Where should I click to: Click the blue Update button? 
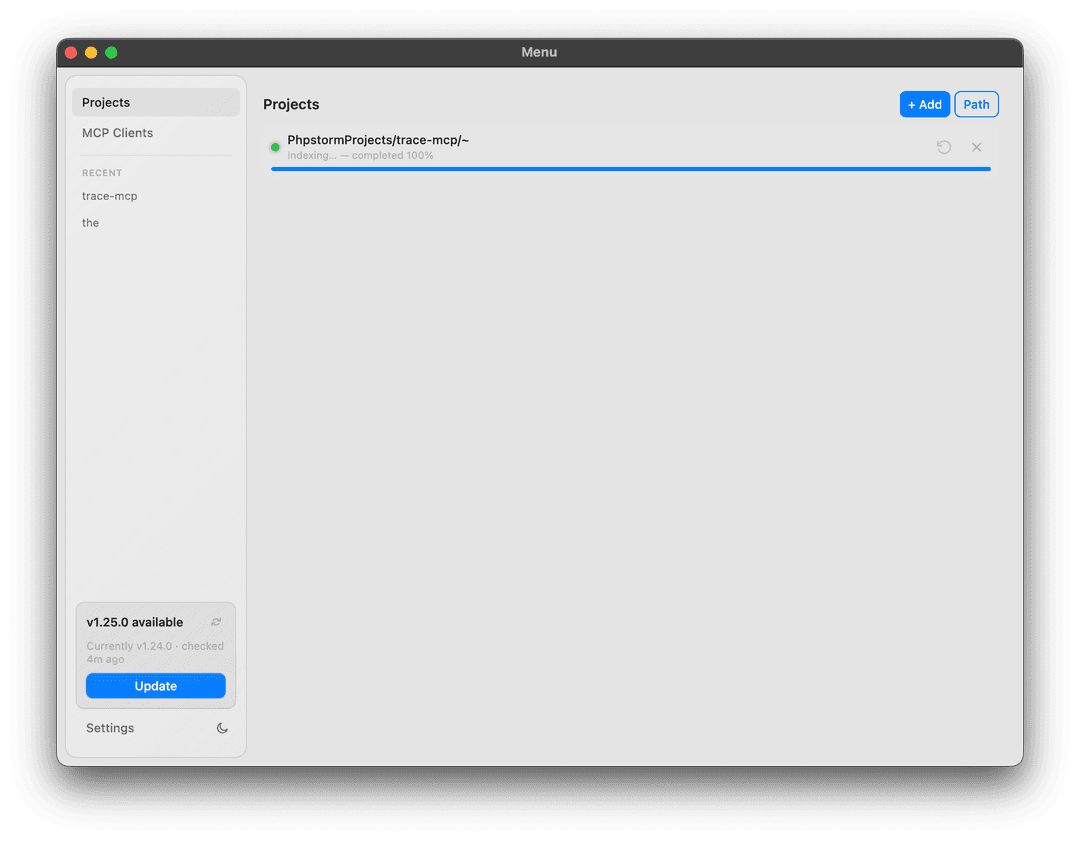click(156, 686)
